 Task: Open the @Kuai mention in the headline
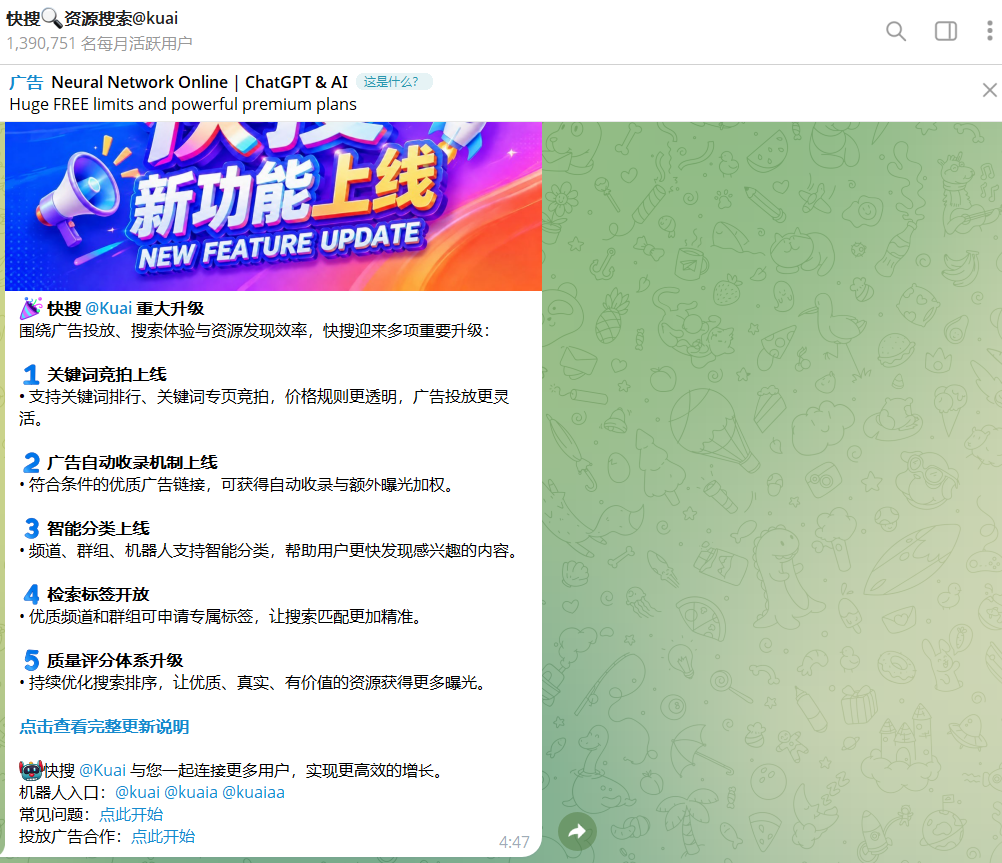(x=108, y=309)
